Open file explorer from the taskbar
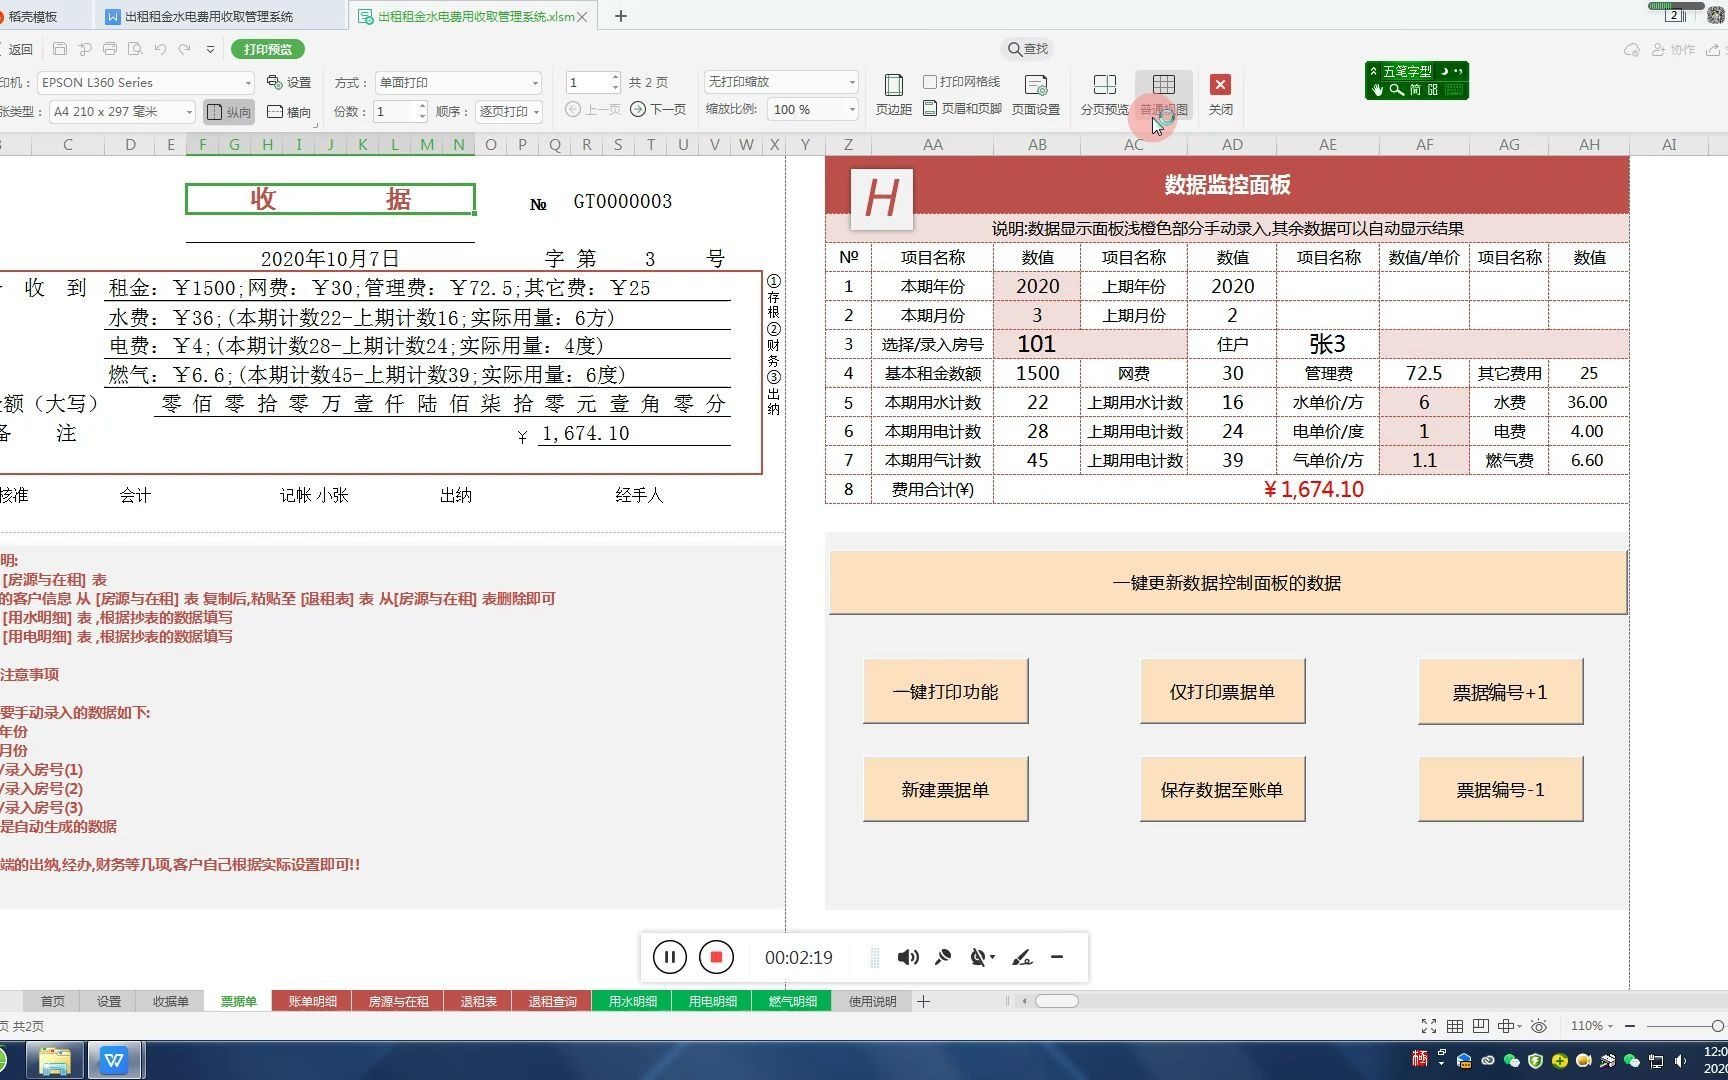1728x1080 pixels. tap(54, 1060)
